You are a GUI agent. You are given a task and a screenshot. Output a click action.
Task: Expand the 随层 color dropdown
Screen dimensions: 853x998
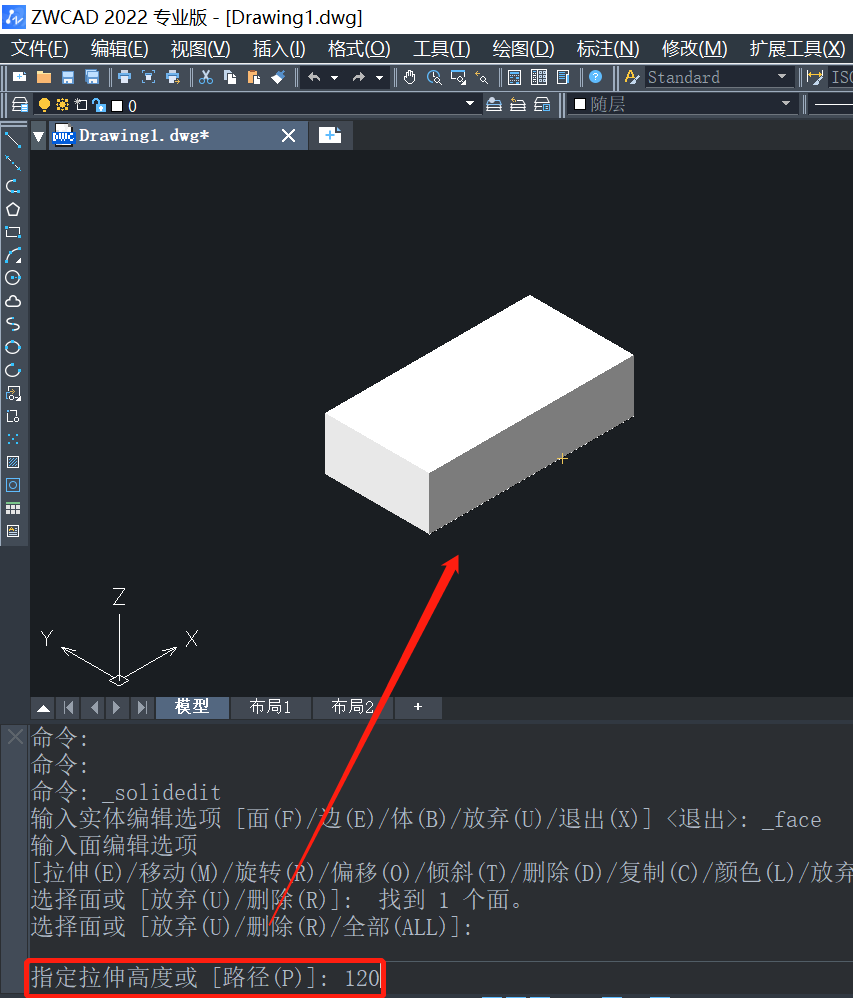tap(786, 104)
